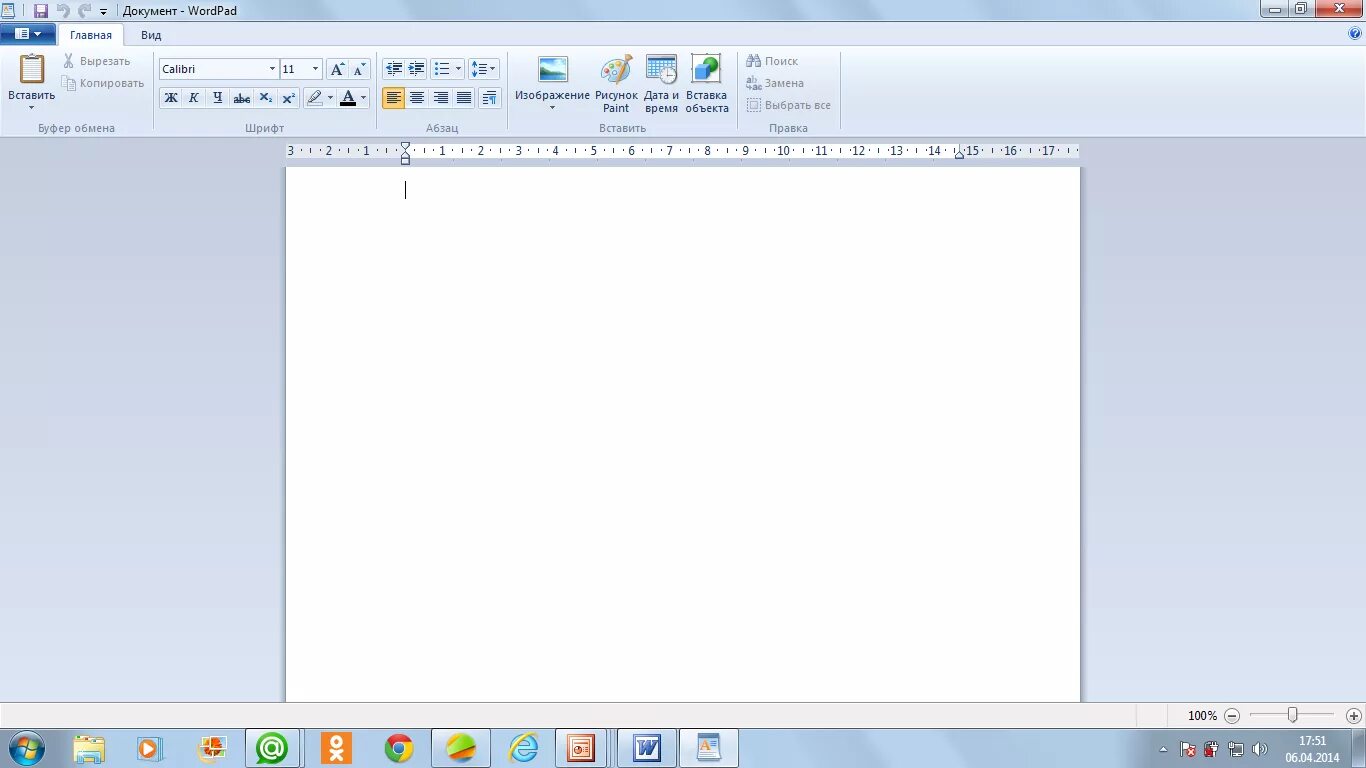Screen dimensions: 1366x768
Task: Click the Redo arrow in title bar
Action: pos(84,11)
